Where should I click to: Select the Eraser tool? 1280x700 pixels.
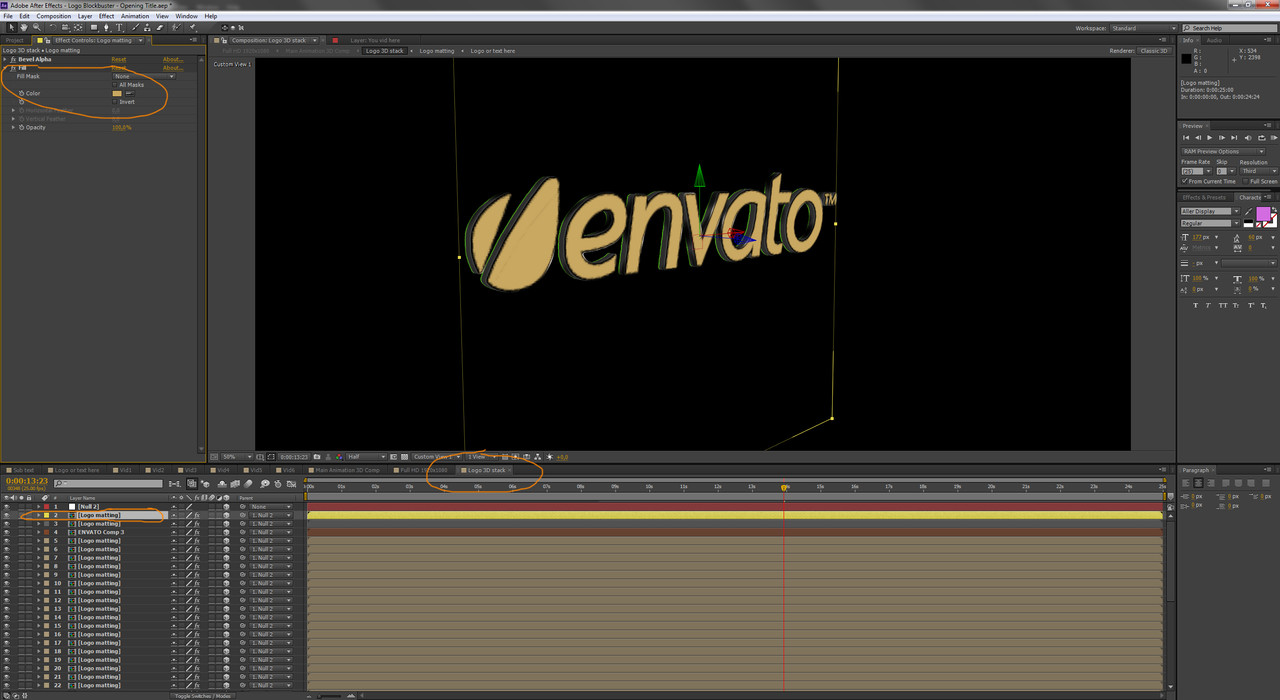click(x=160, y=27)
